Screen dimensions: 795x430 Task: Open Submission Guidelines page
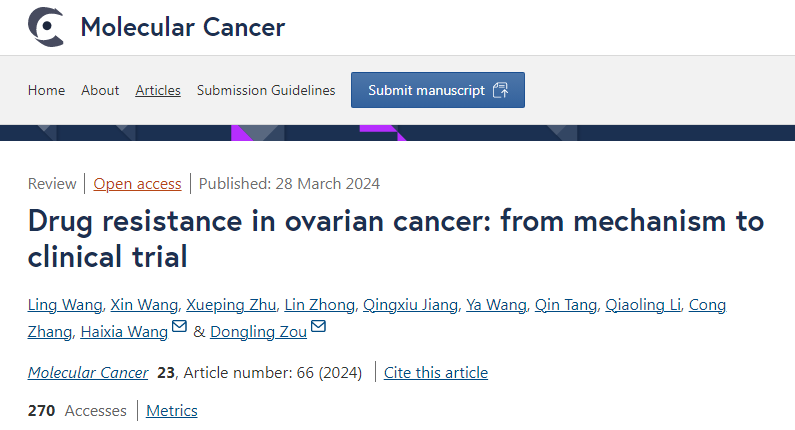click(266, 90)
